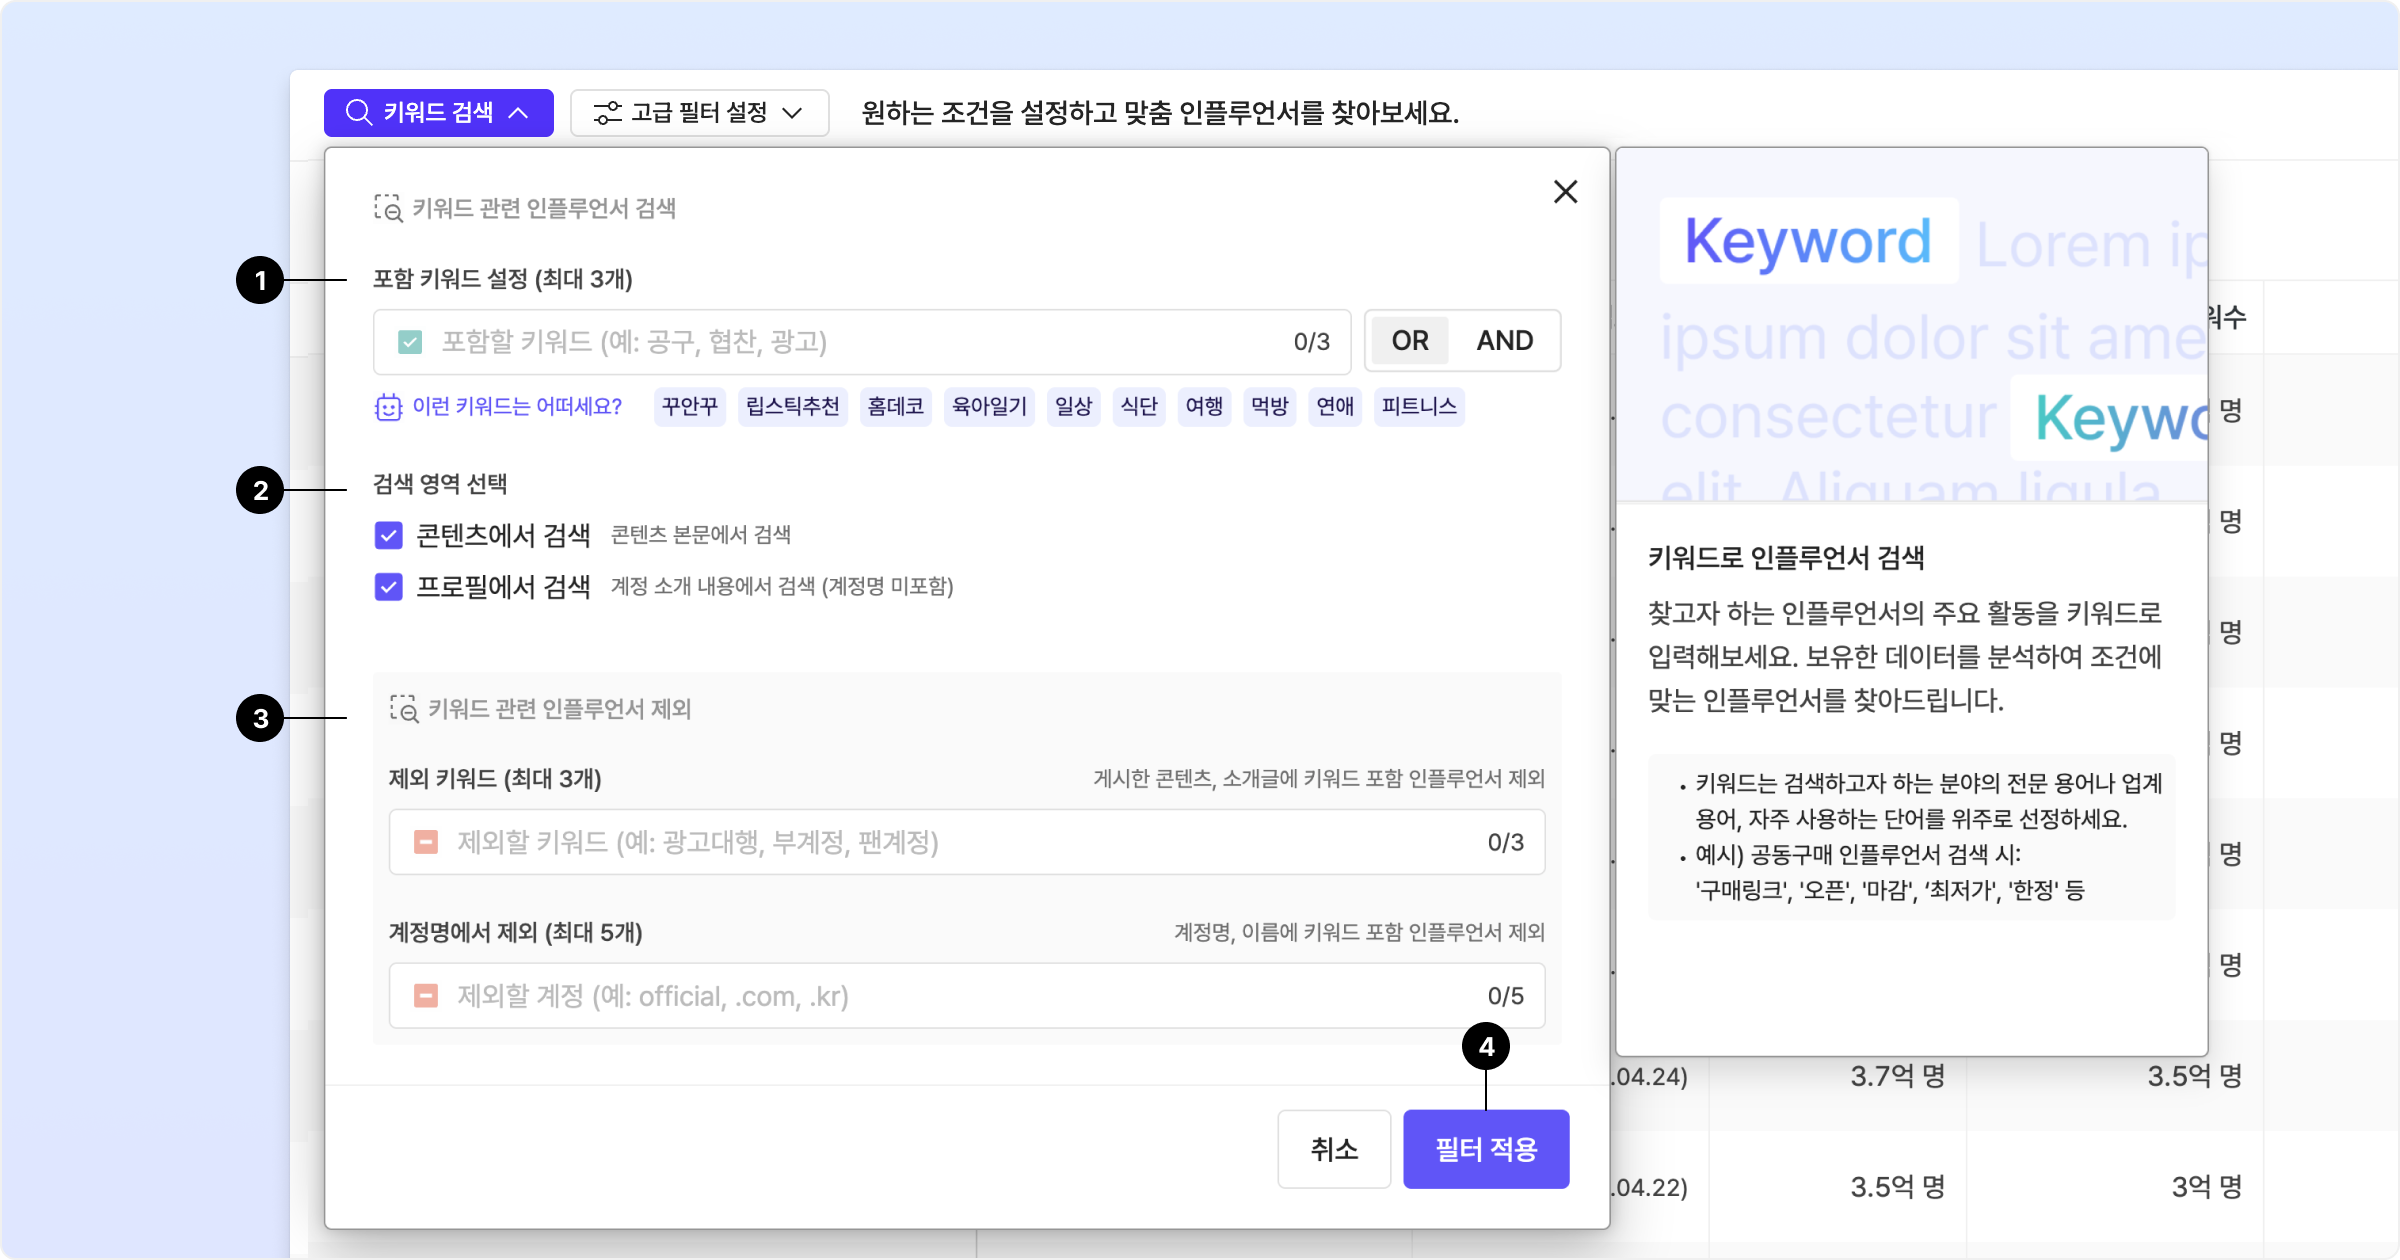Expand 고급 필터 설정 dropdown chevron

[793, 112]
